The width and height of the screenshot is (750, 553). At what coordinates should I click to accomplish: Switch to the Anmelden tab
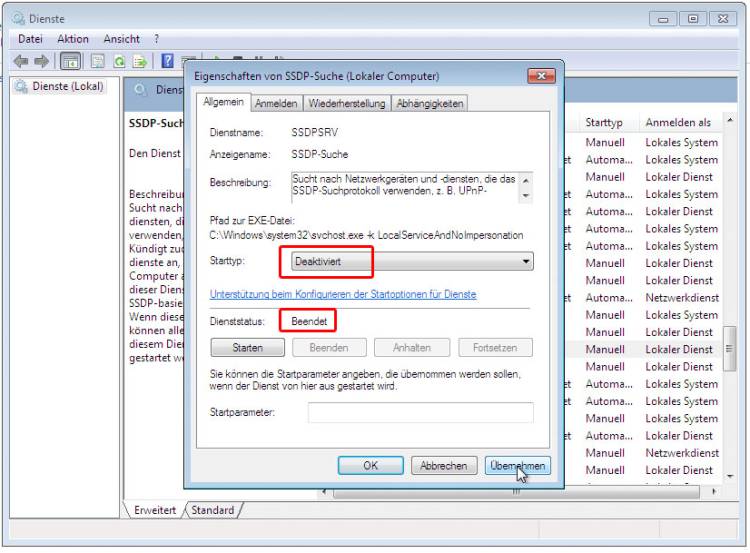(x=276, y=103)
